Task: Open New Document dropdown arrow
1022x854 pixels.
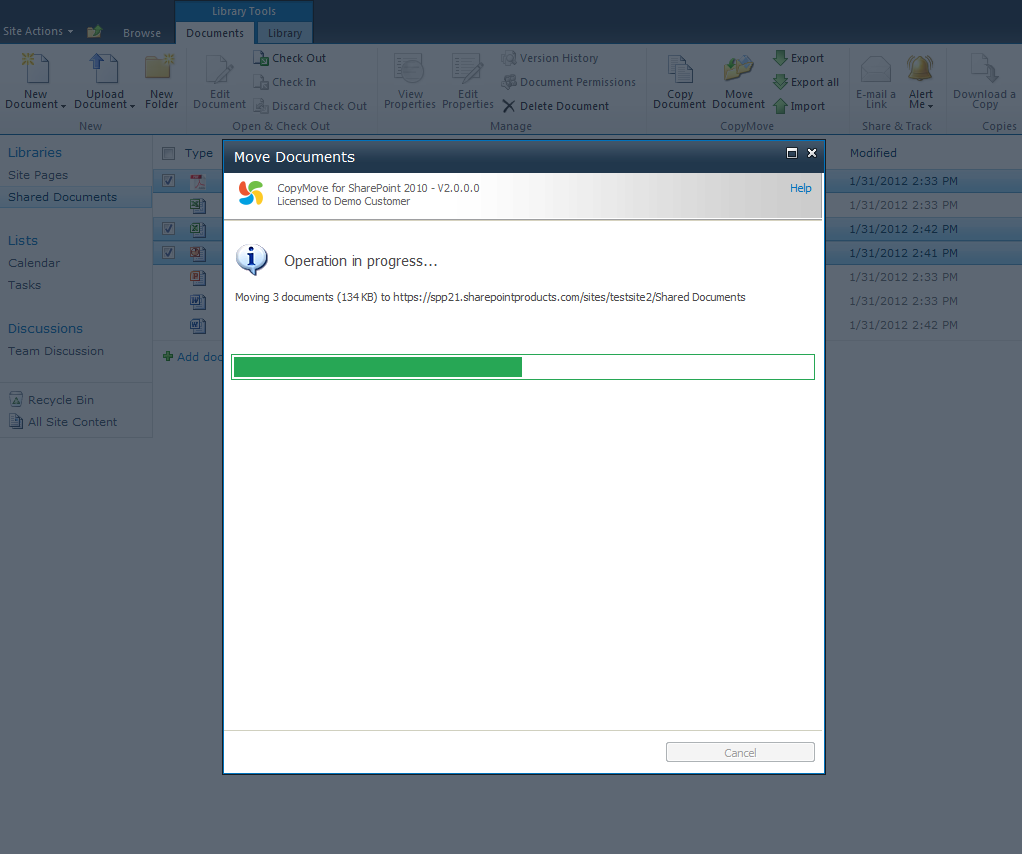Action: [x=63, y=106]
